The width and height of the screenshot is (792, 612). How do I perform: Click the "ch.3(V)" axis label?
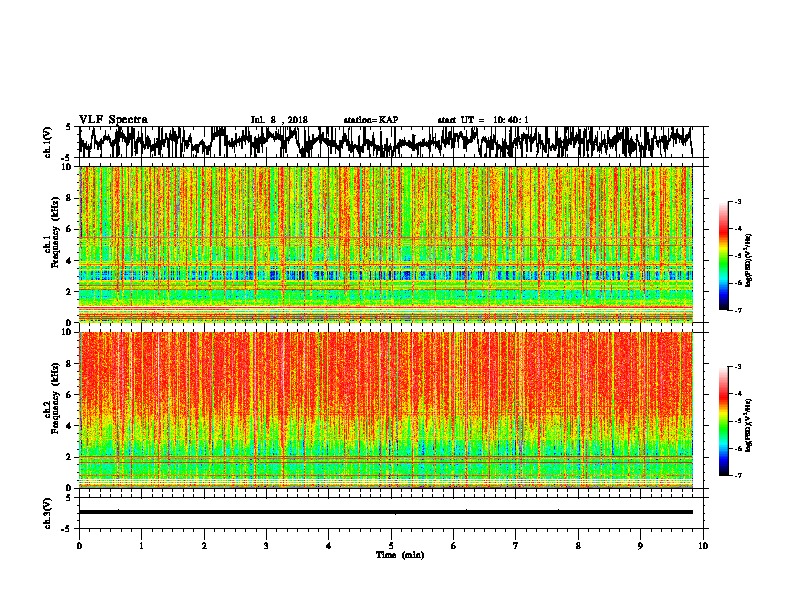coord(48,513)
